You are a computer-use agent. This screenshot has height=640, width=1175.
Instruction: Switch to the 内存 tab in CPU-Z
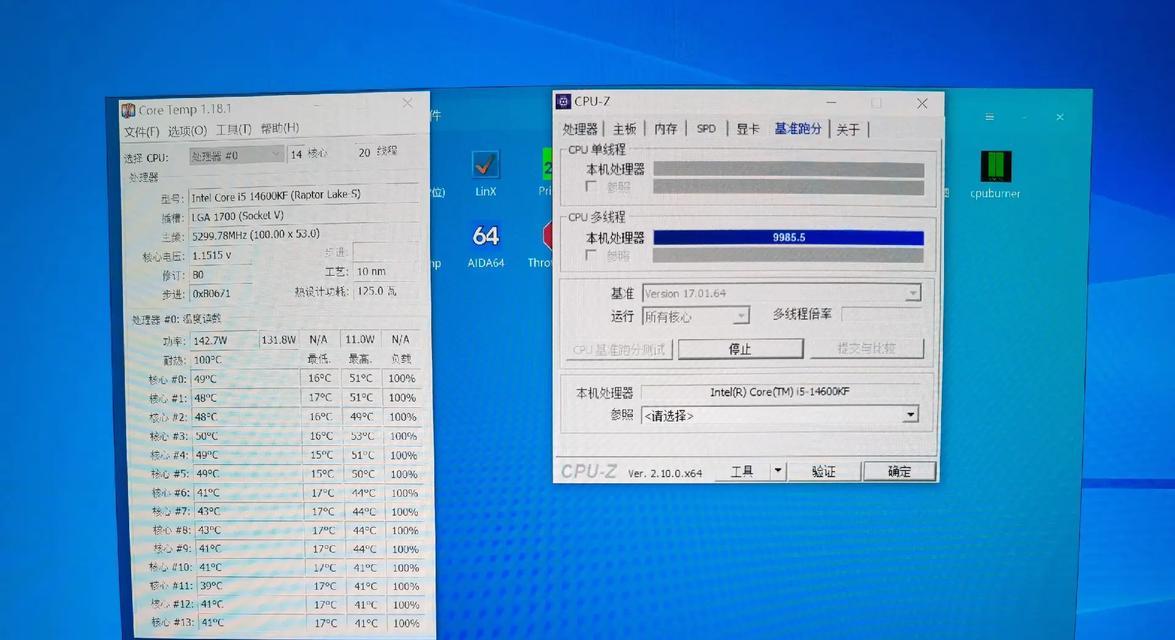(665, 129)
